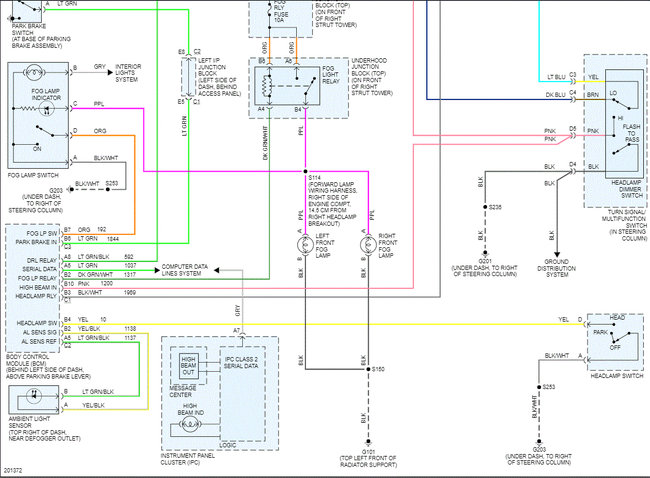This screenshot has height=478, width=650.
Task: Click the fog lamp indicator LED symbol
Action: 46,109
